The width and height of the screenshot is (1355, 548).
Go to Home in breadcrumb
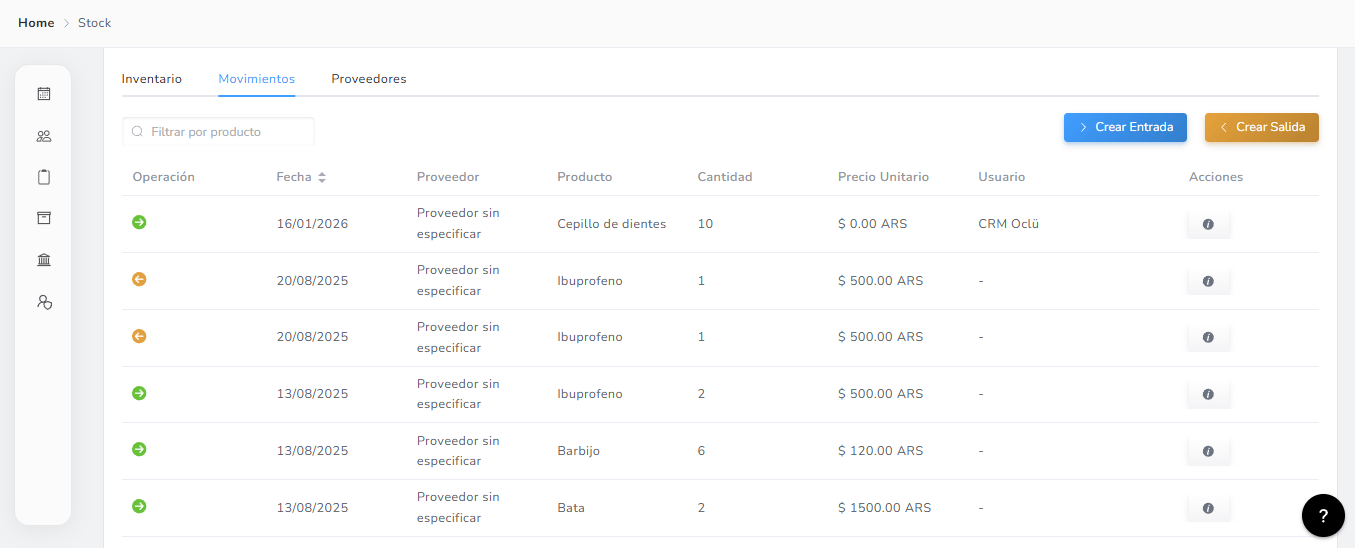(x=36, y=23)
